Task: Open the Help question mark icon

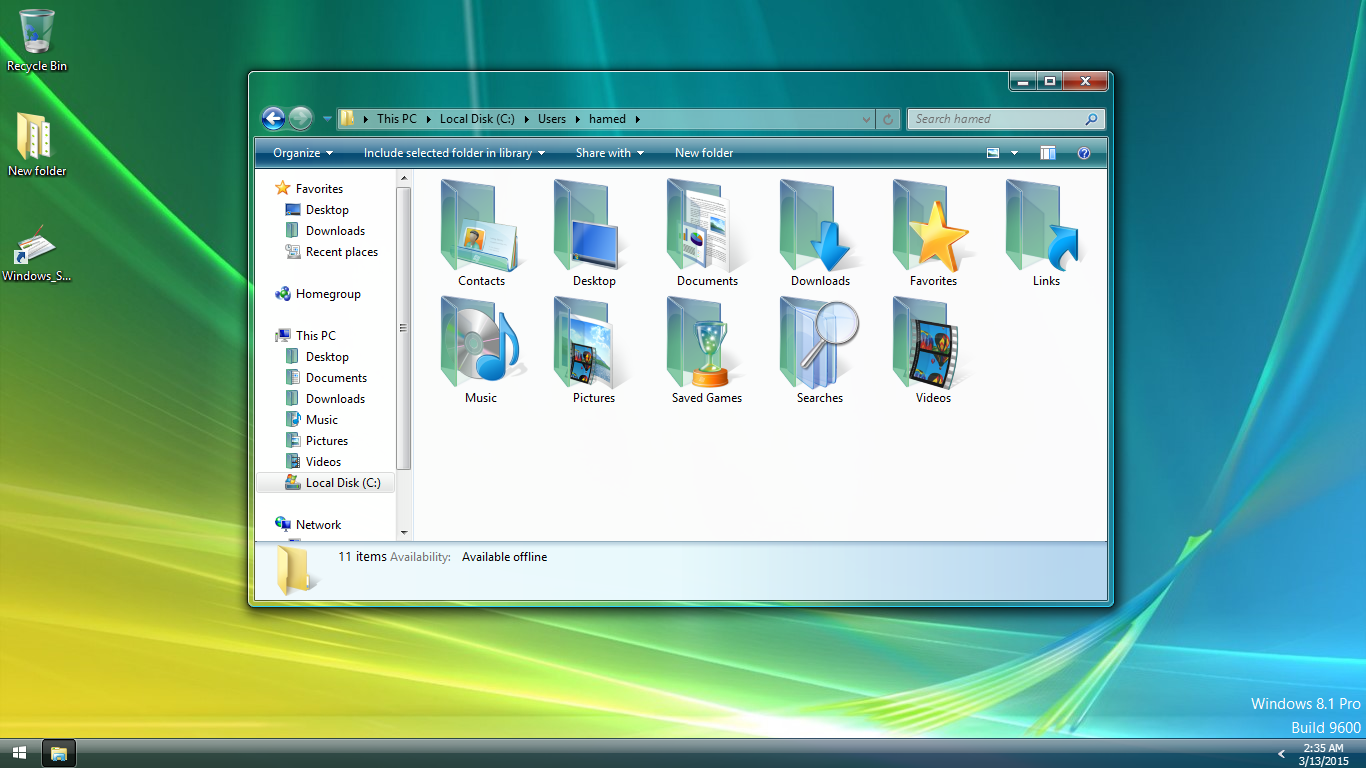Action: pyautogui.click(x=1083, y=153)
